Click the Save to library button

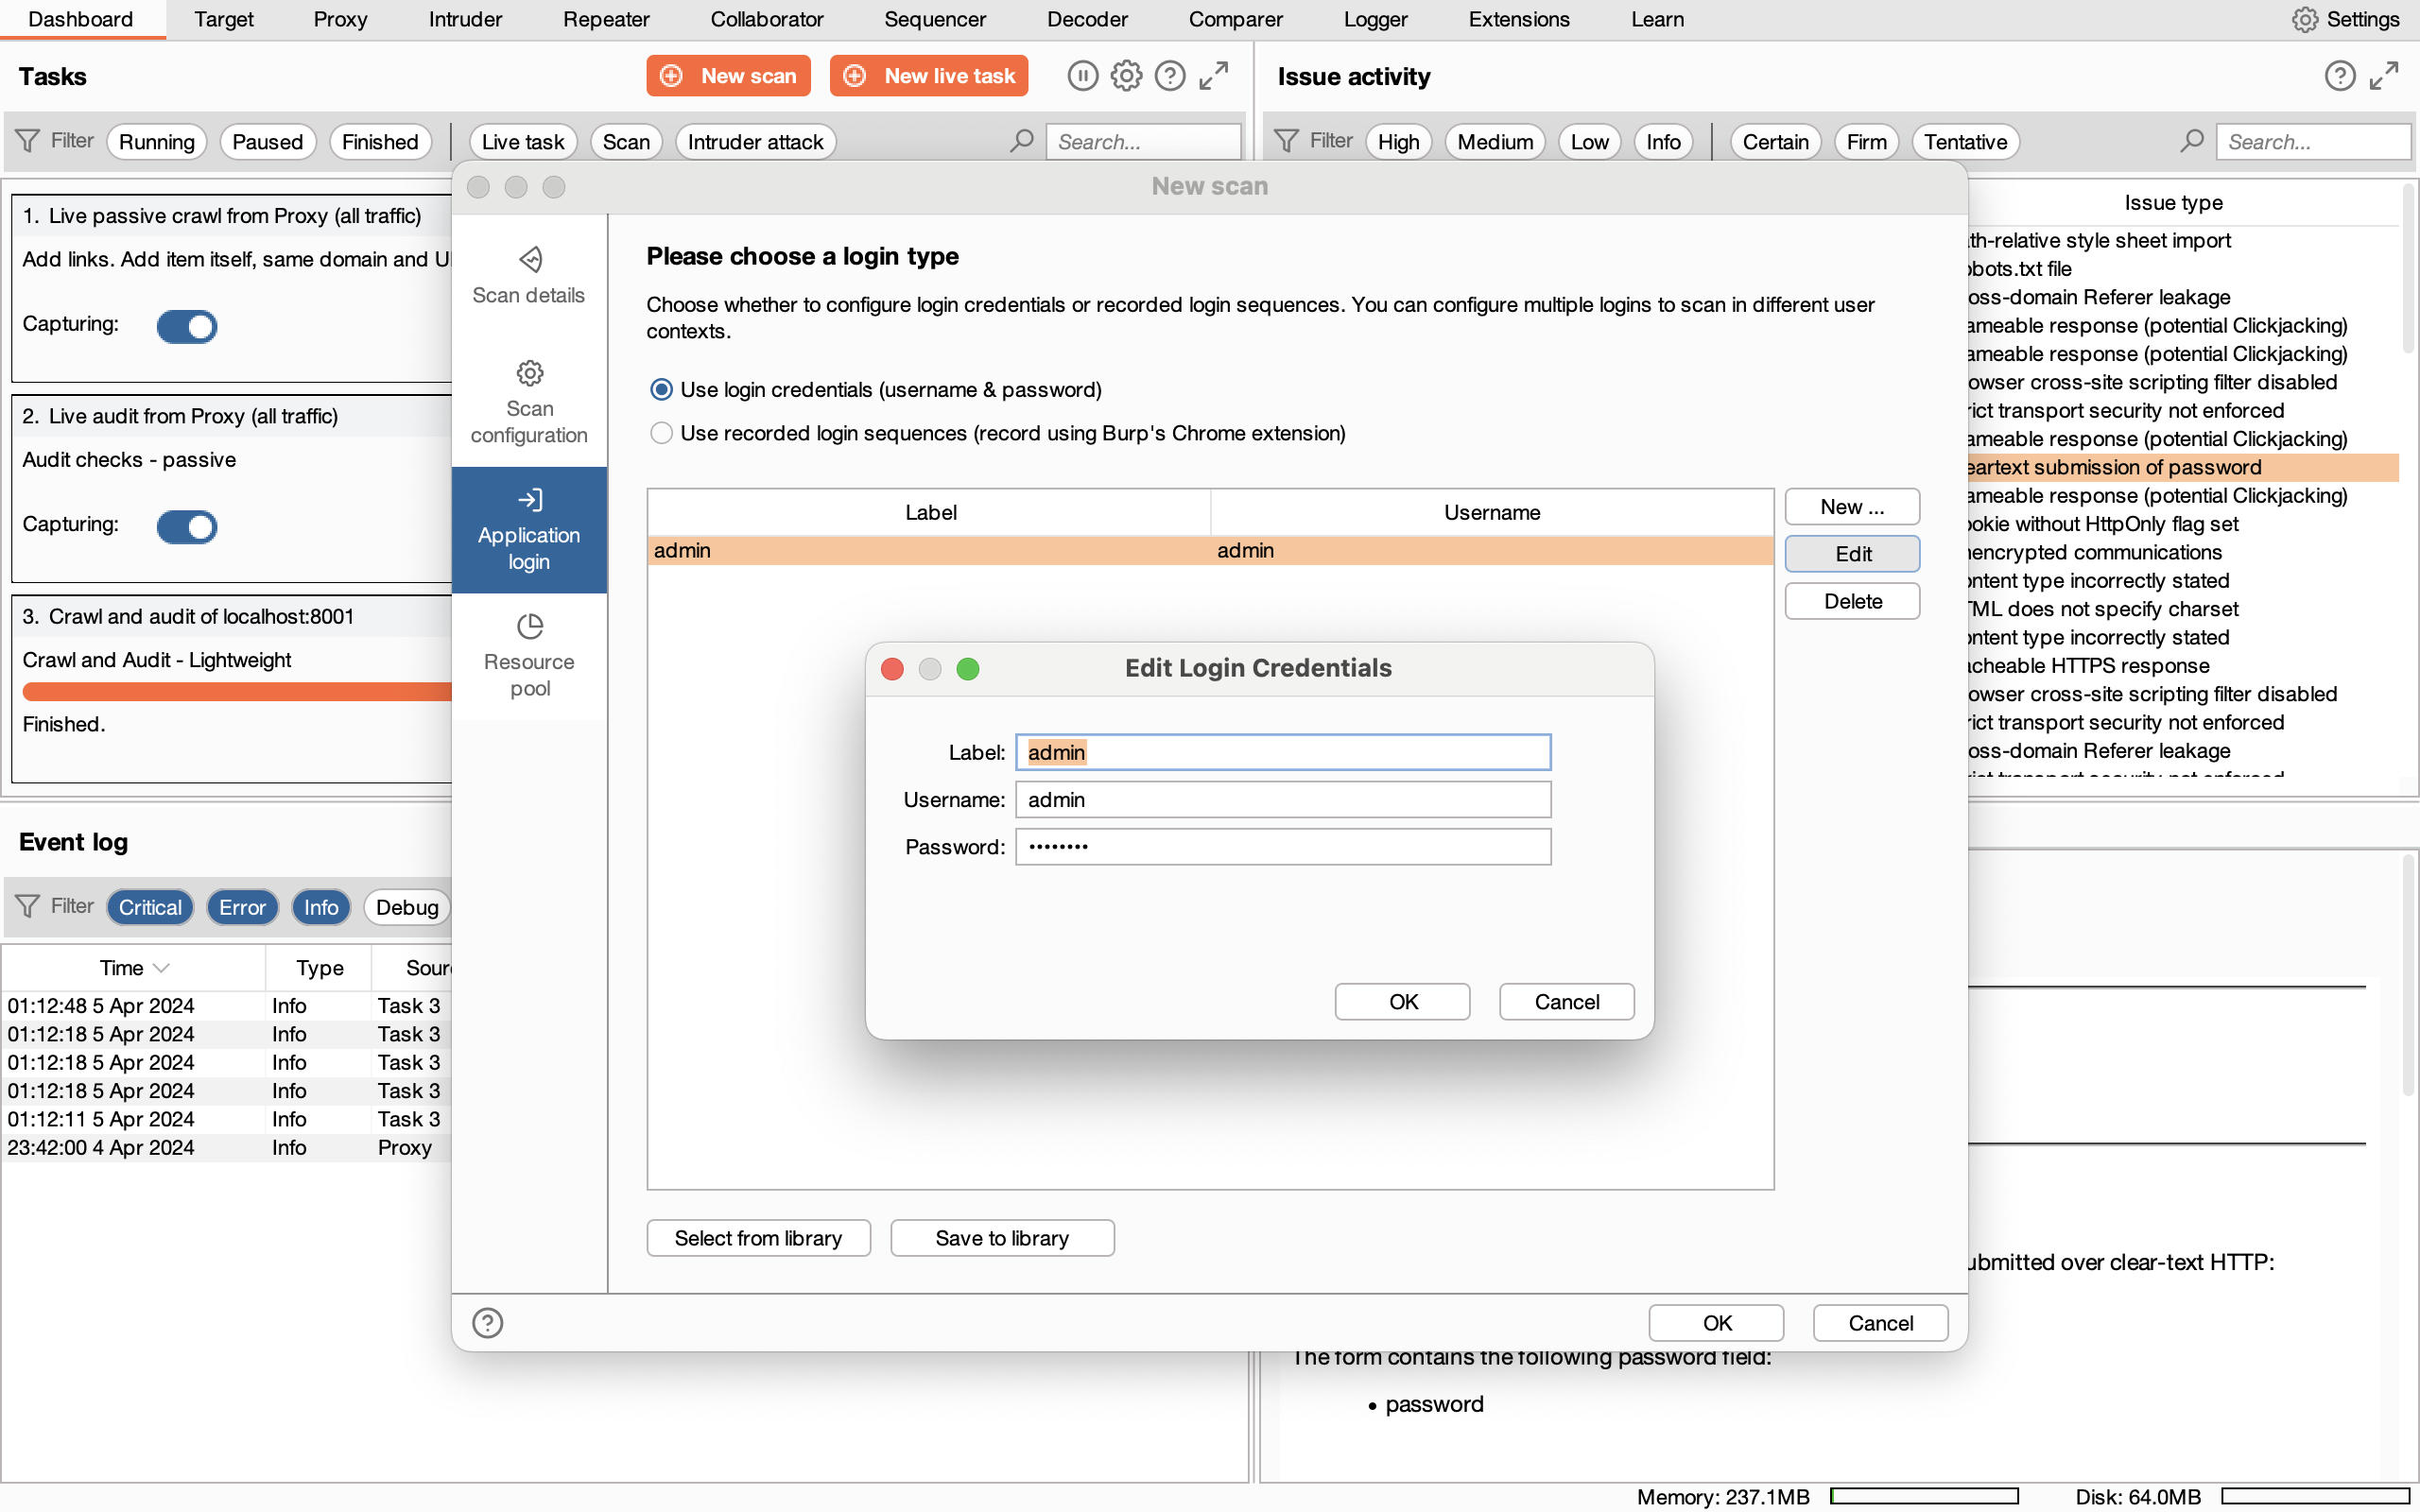(1001, 1237)
